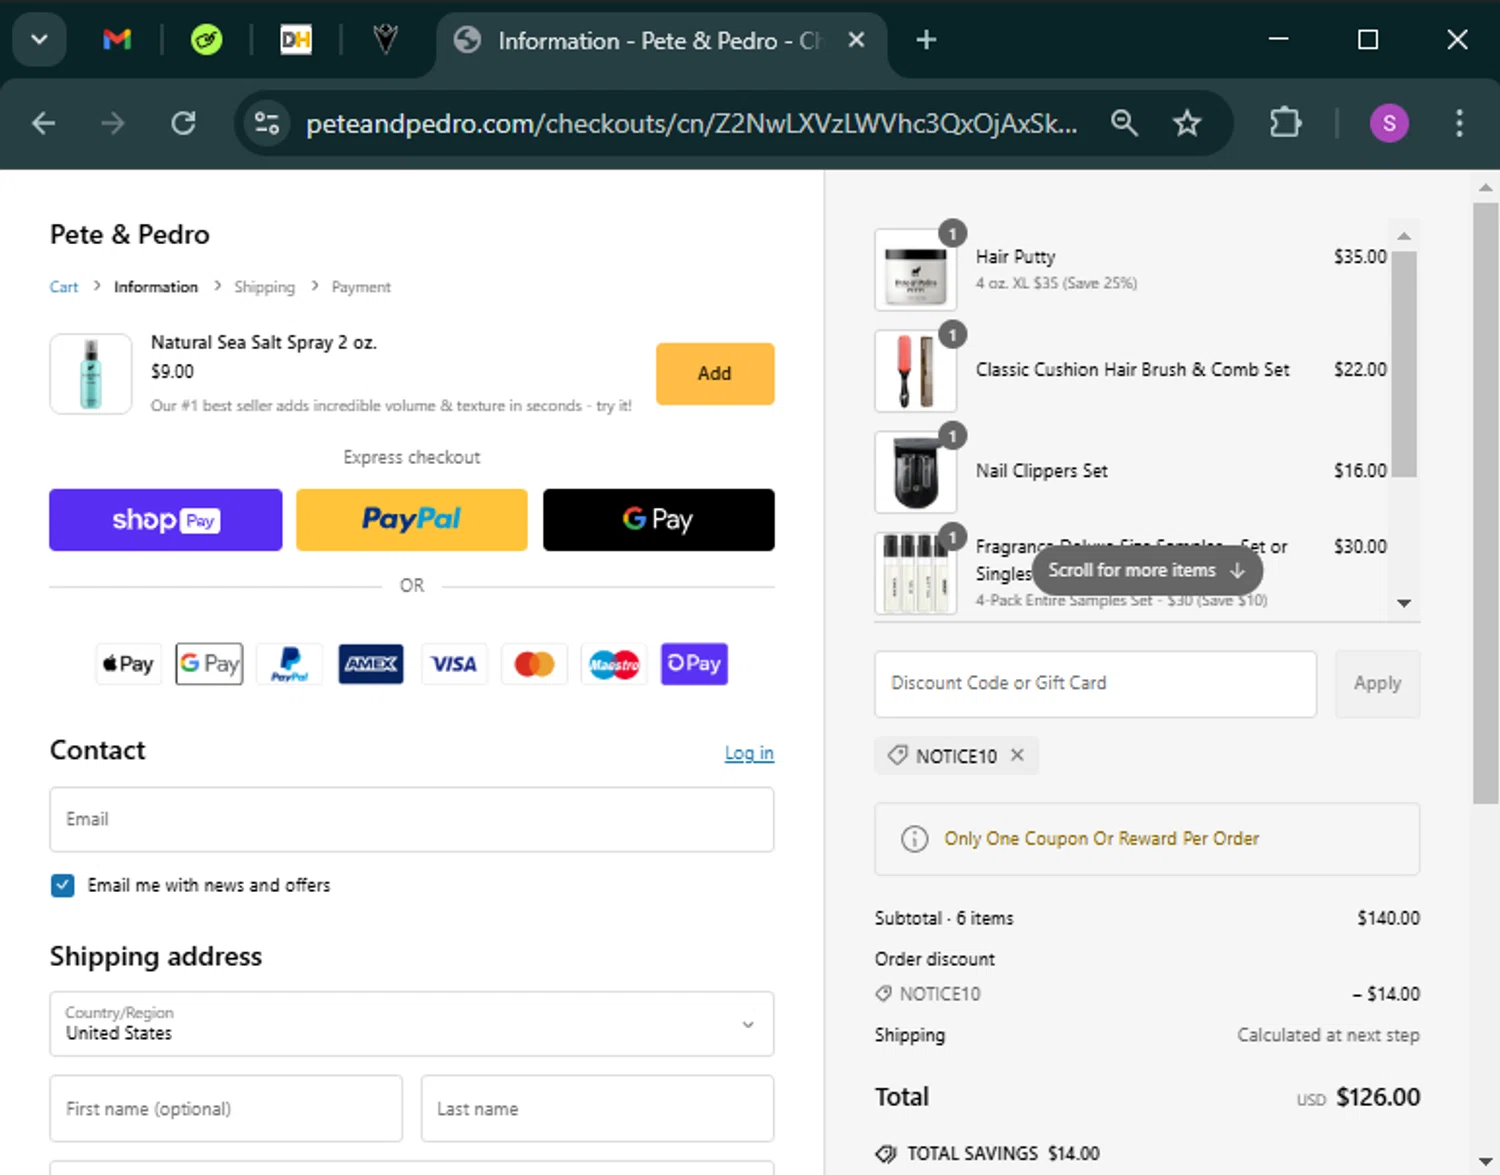View site information icon in address bar
Screen dimensions: 1500x1175
pos(267,123)
